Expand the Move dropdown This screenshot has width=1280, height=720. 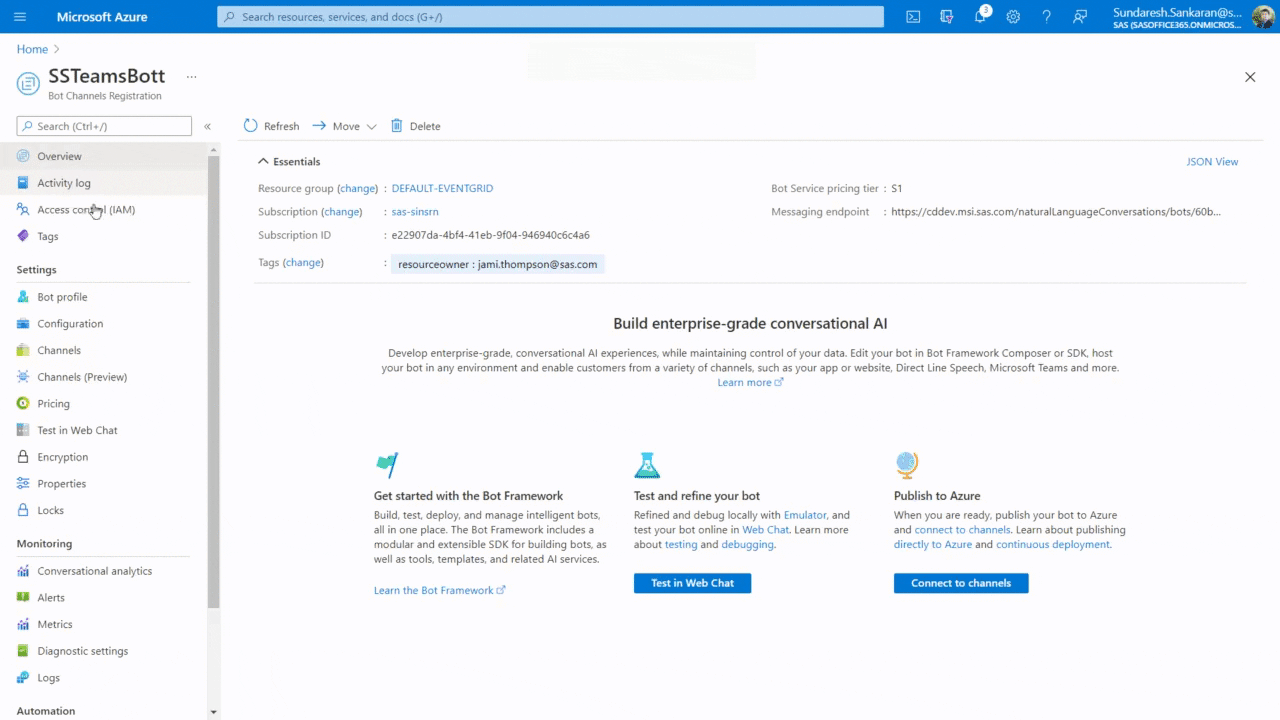tap(345, 126)
